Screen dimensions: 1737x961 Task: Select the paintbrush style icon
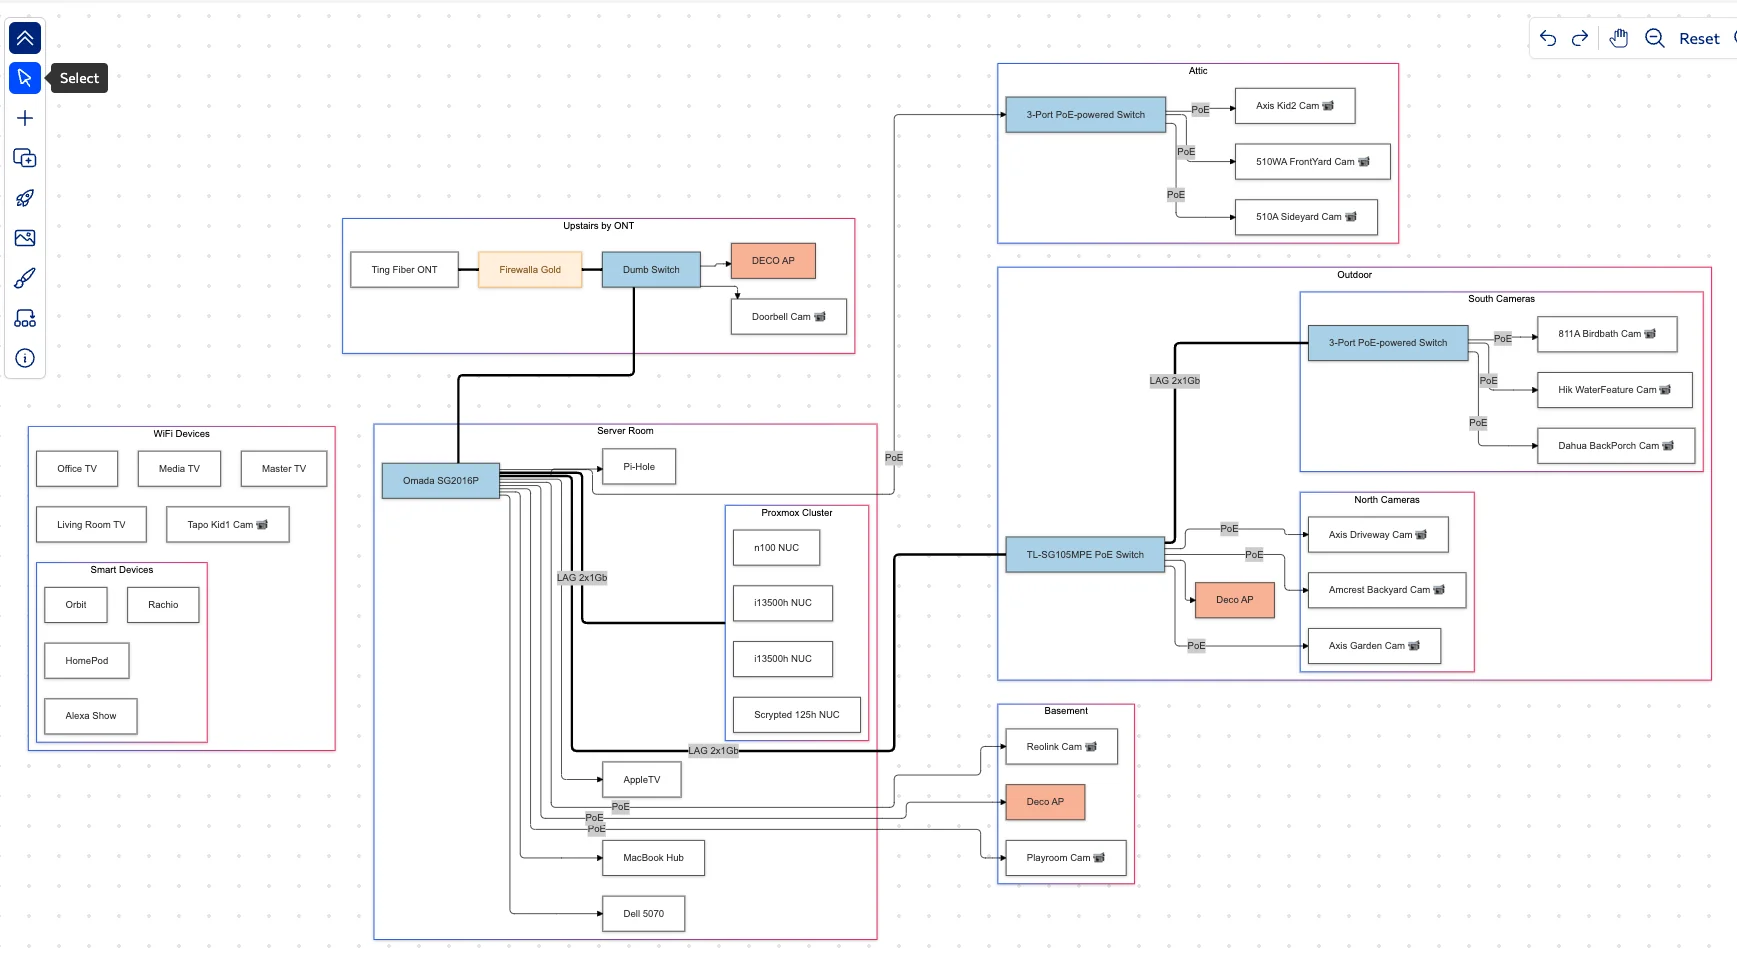[25, 278]
